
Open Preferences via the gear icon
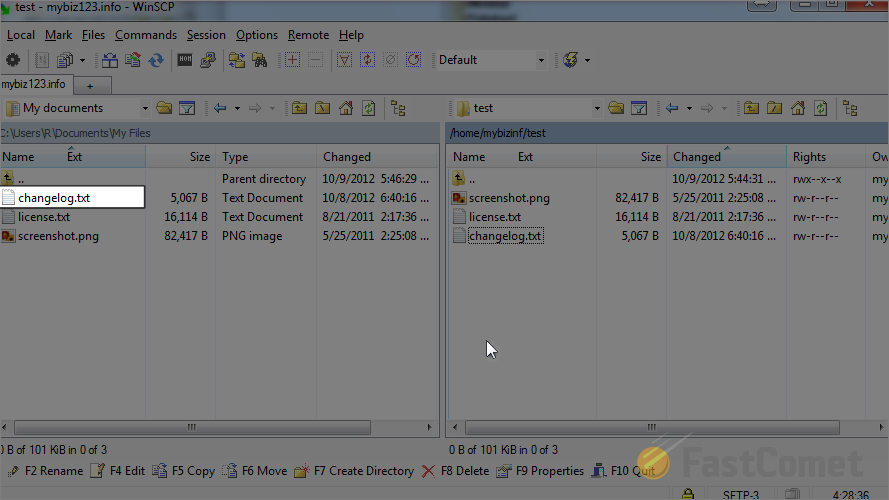tap(12, 60)
